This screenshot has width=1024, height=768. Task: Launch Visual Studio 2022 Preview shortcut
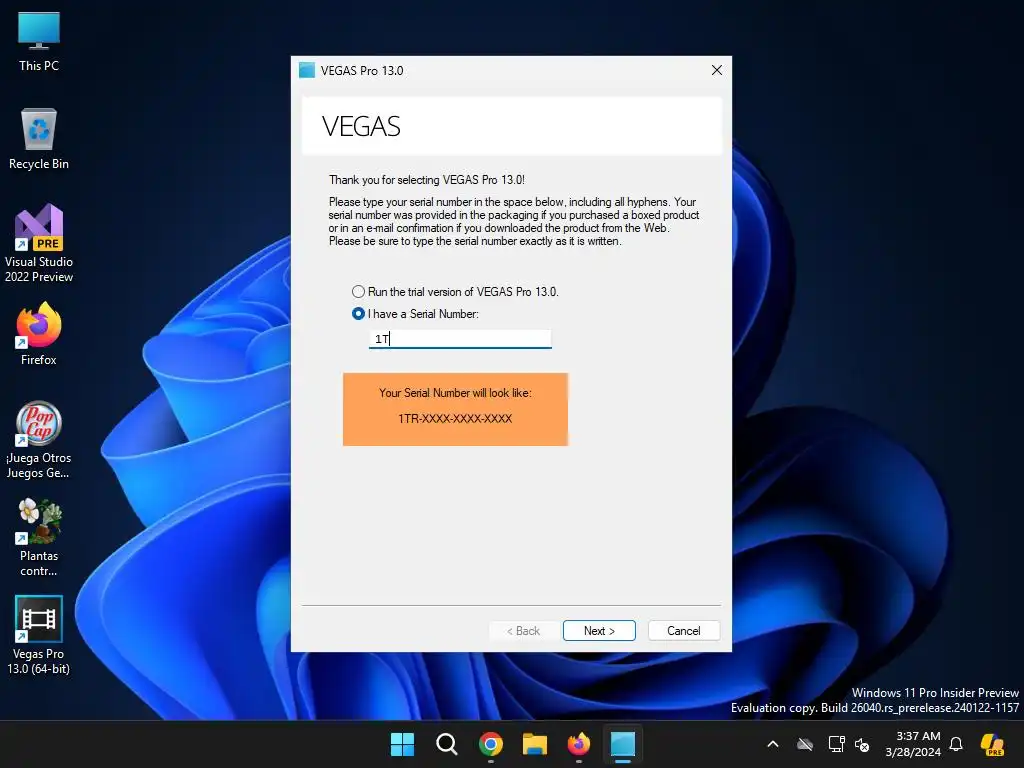39,243
